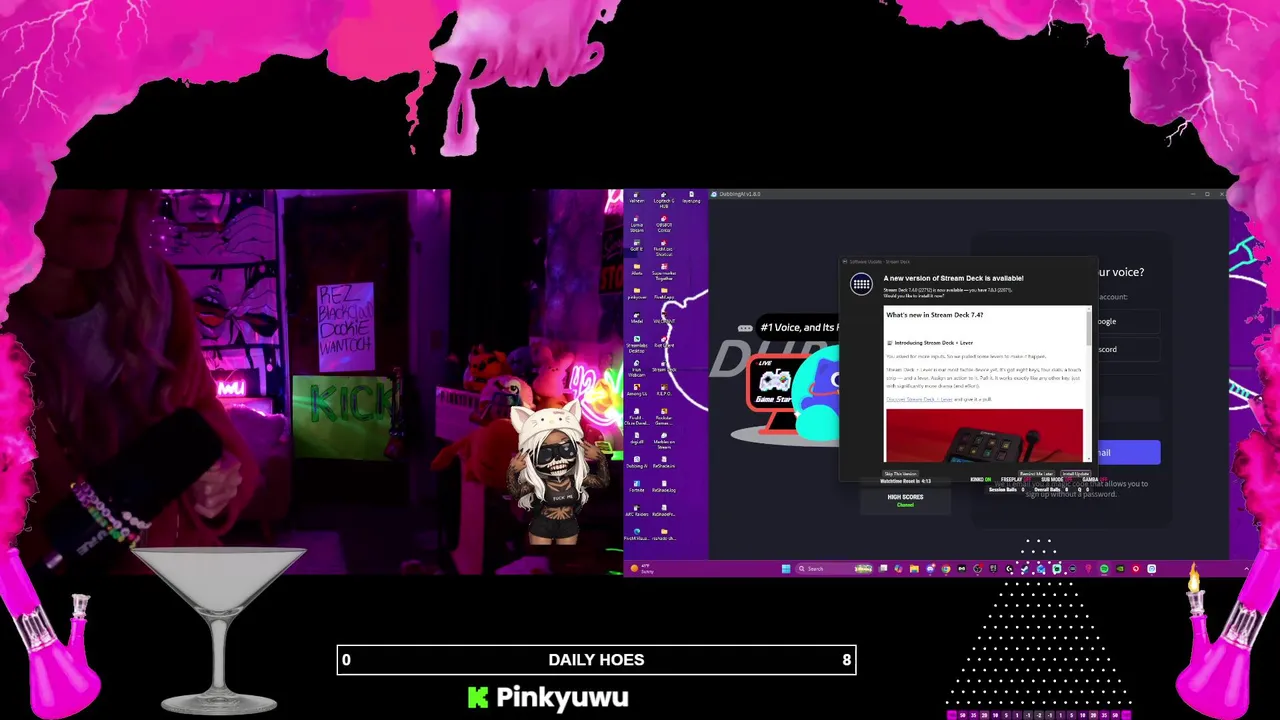The height and width of the screenshot is (720, 1280).
Task: Open Task View from the taskbar
Action: tap(884, 569)
